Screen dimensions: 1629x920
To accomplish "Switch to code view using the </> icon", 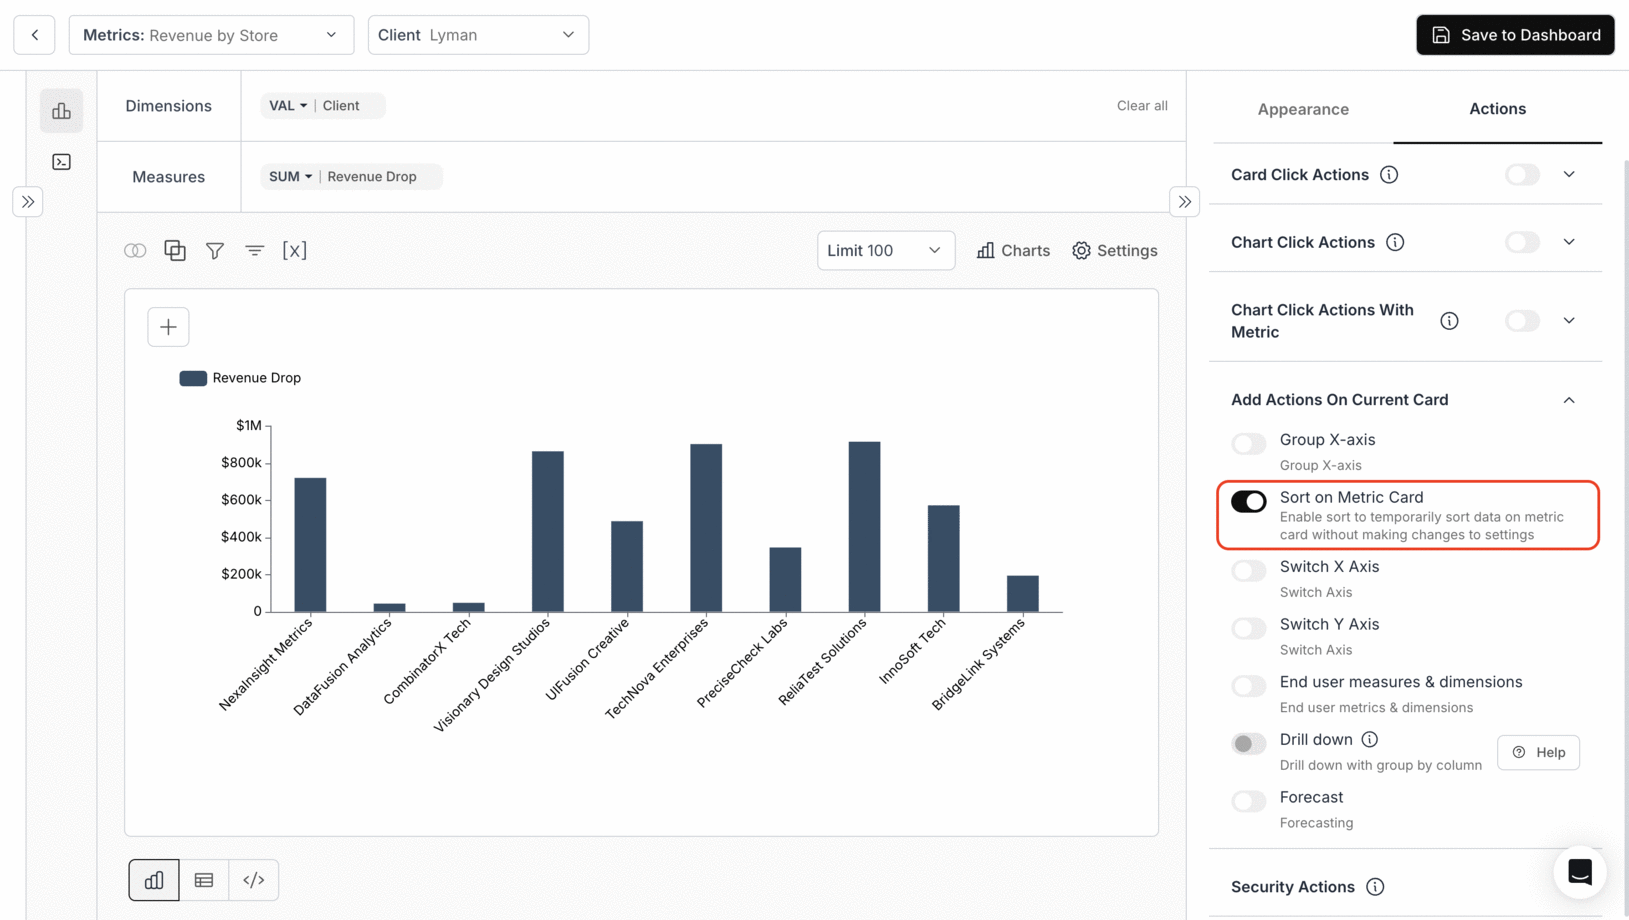I will pyautogui.click(x=253, y=879).
